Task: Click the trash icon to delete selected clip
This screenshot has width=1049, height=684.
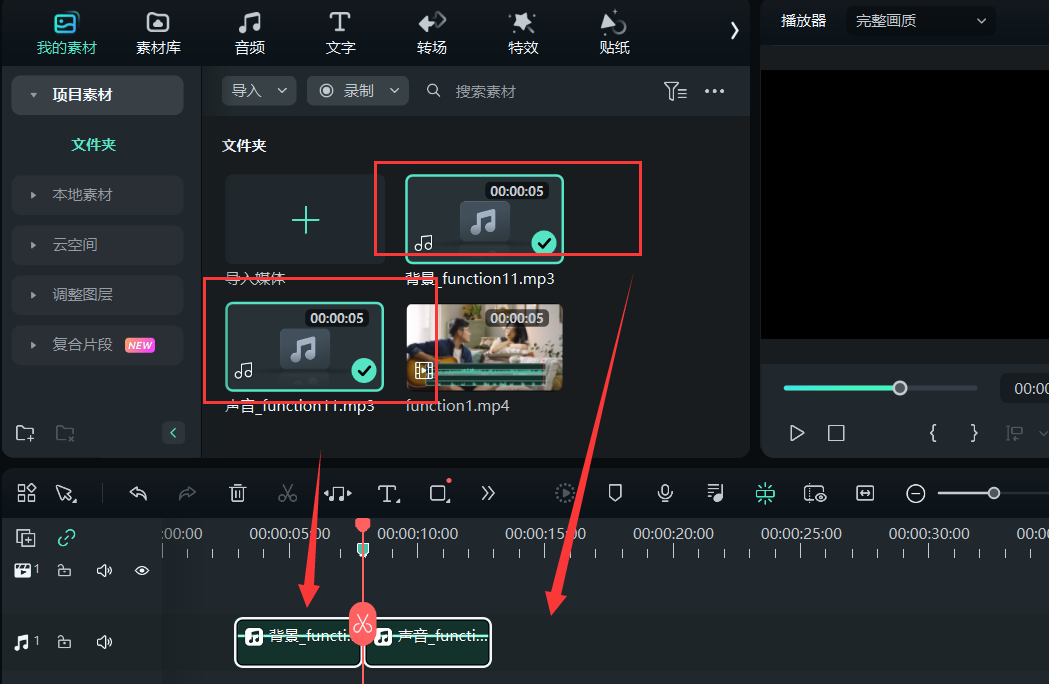Action: point(237,493)
